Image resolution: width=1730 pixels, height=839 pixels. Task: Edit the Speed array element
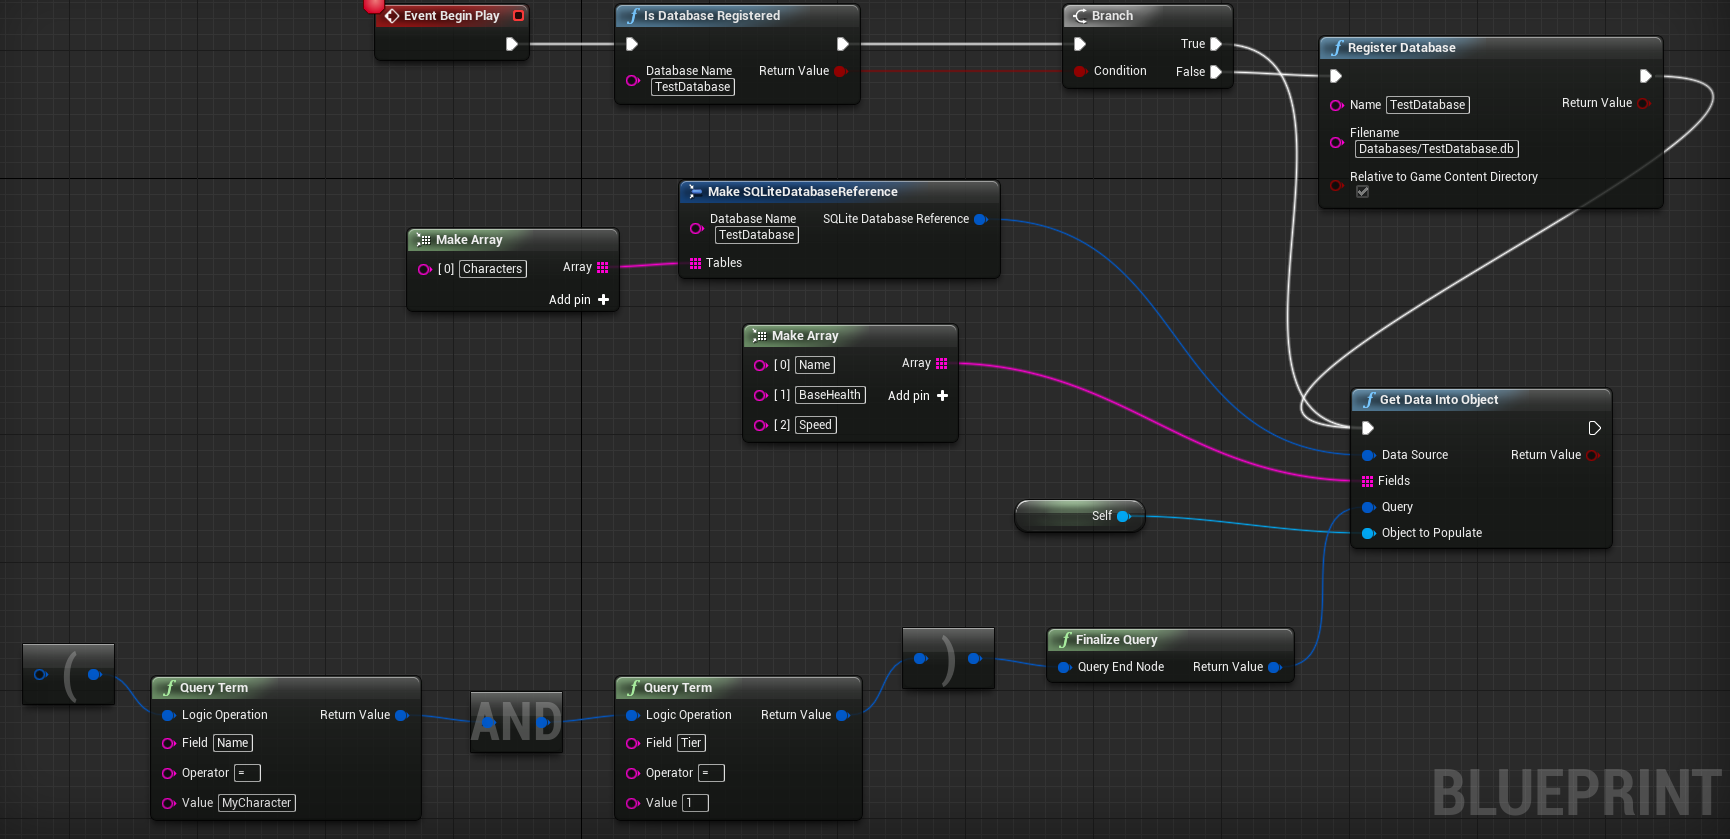[x=815, y=425]
